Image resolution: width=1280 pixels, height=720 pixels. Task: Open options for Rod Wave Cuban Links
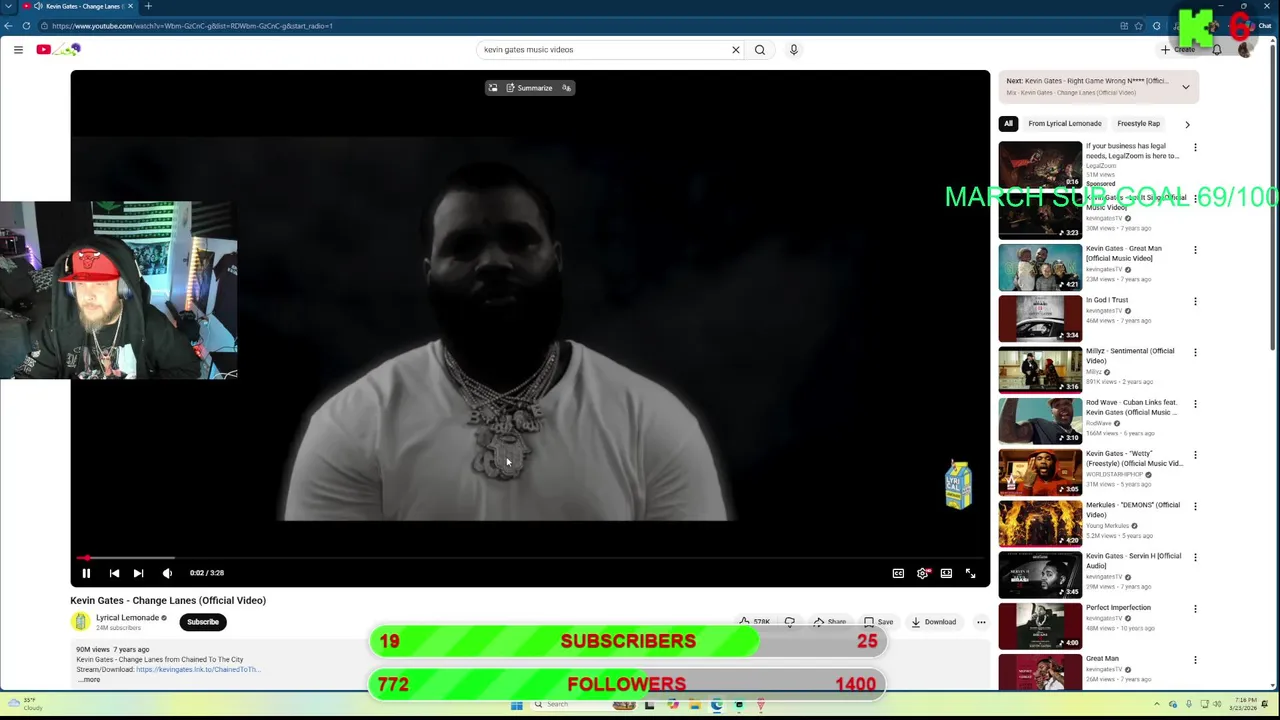coord(1195,404)
